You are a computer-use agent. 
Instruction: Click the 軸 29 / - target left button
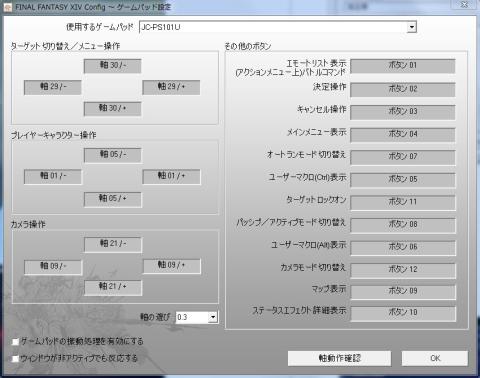coord(53,87)
